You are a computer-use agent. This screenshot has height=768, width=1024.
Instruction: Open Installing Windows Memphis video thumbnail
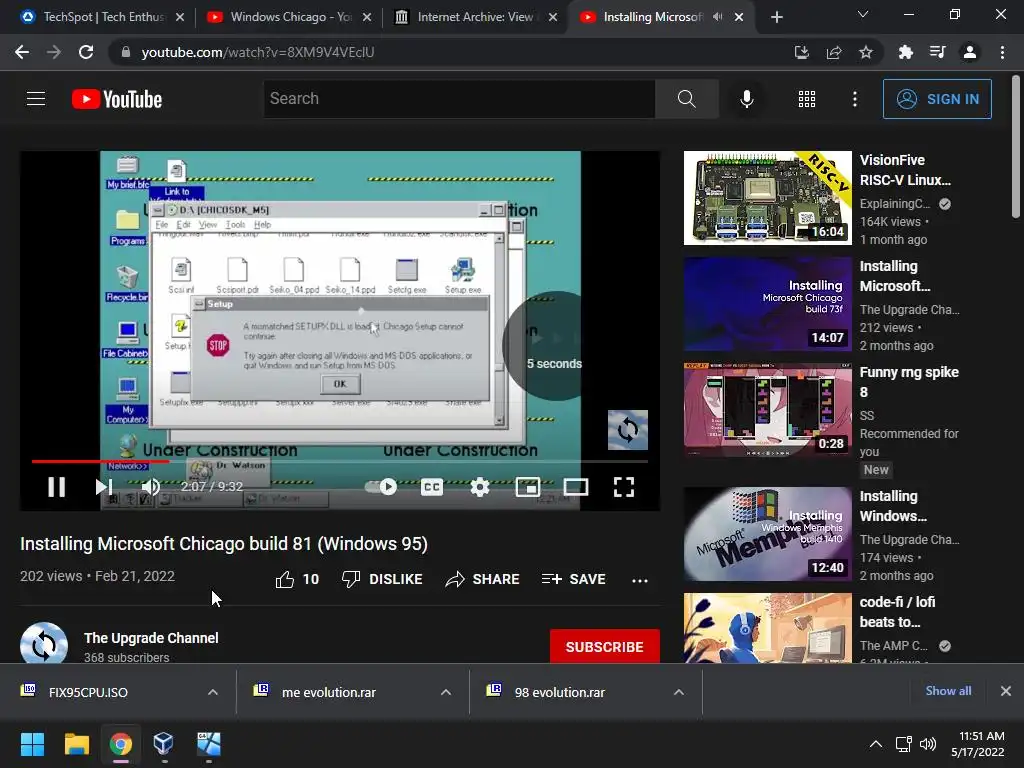tap(767, 534)
